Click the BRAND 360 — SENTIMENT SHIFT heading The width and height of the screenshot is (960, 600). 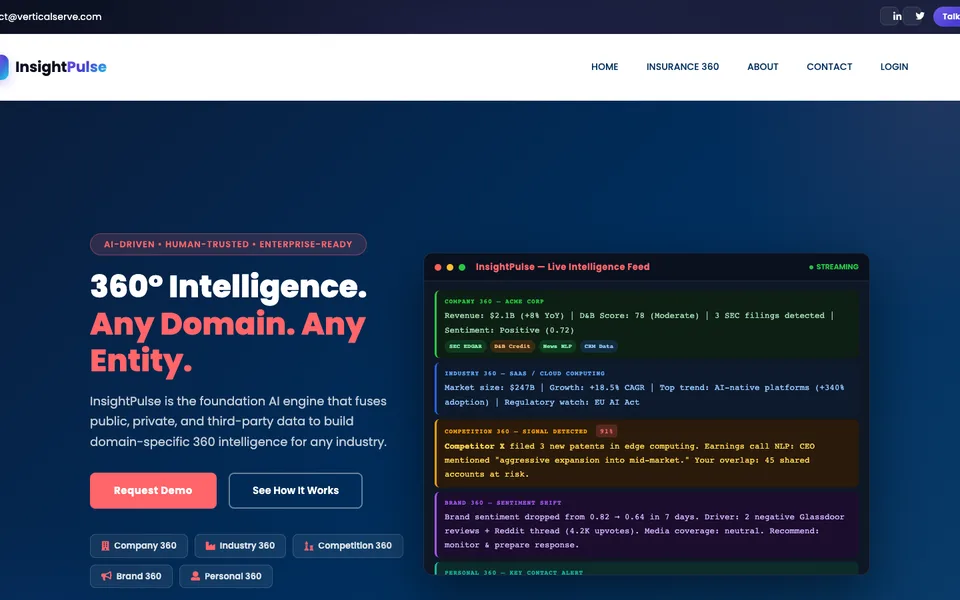coord(503,503)
